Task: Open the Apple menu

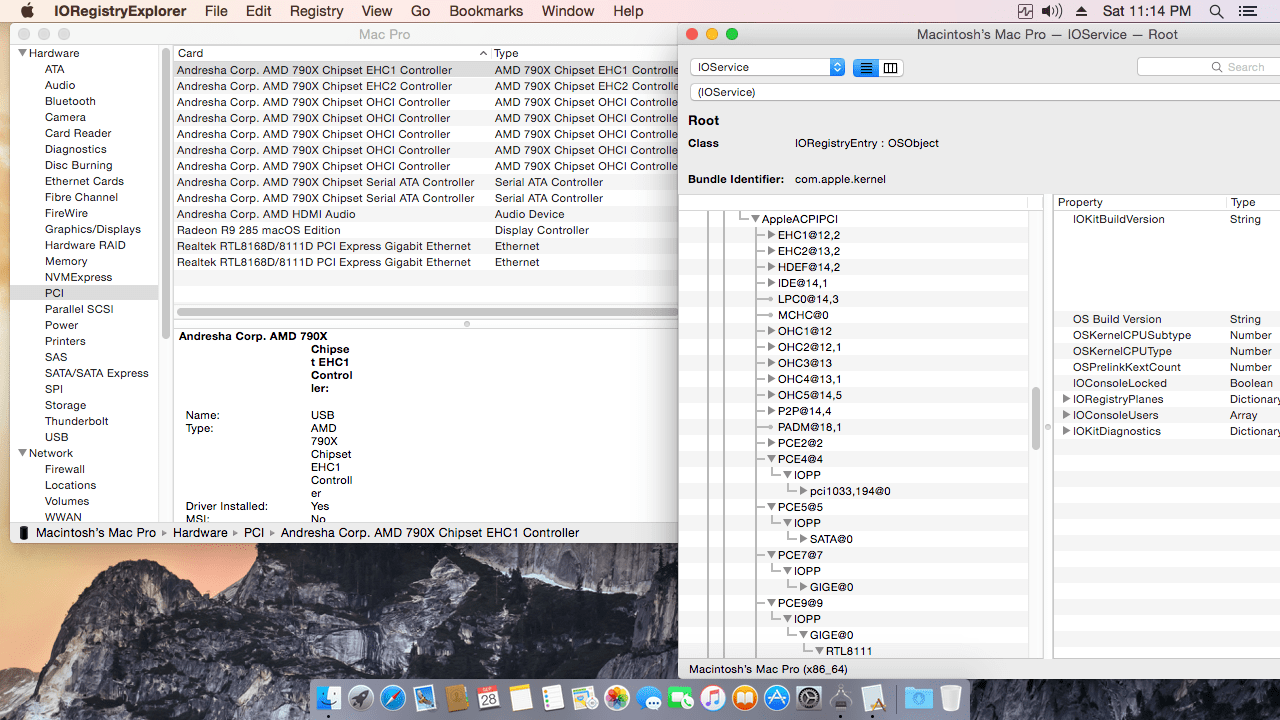Action: click(27, 11)
